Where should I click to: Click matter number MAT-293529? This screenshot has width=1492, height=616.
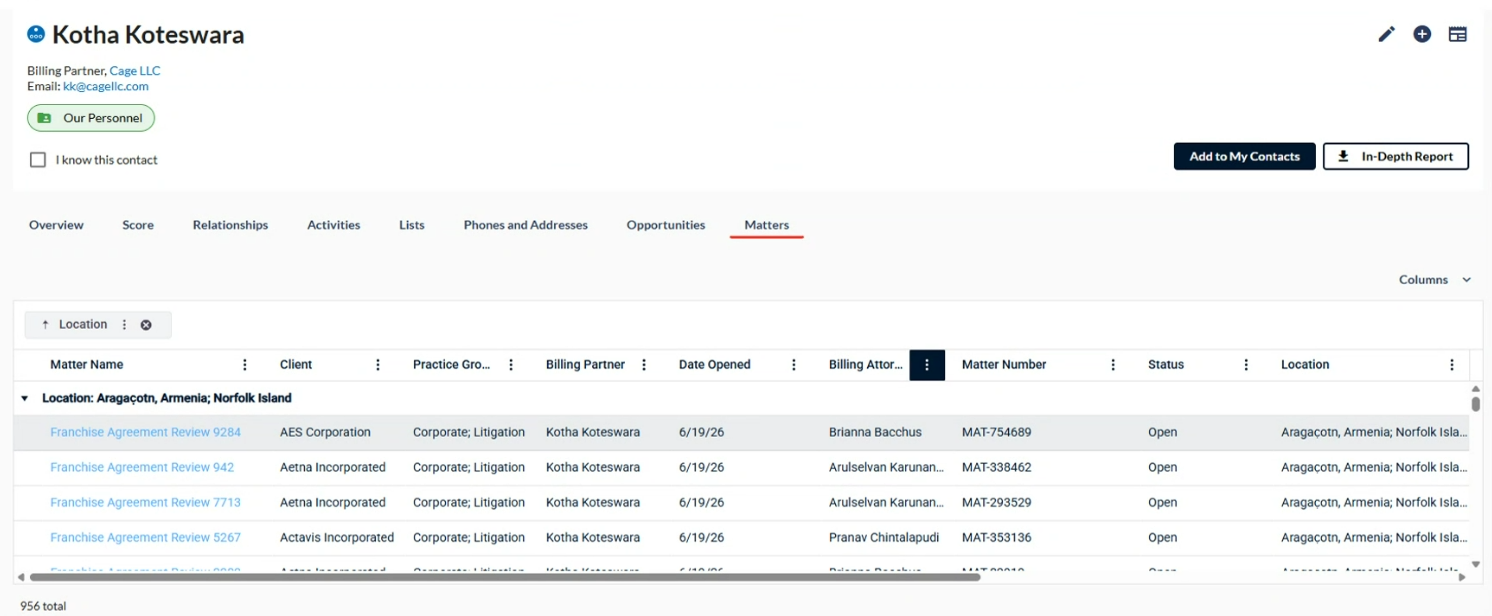(x=996, y=503)
